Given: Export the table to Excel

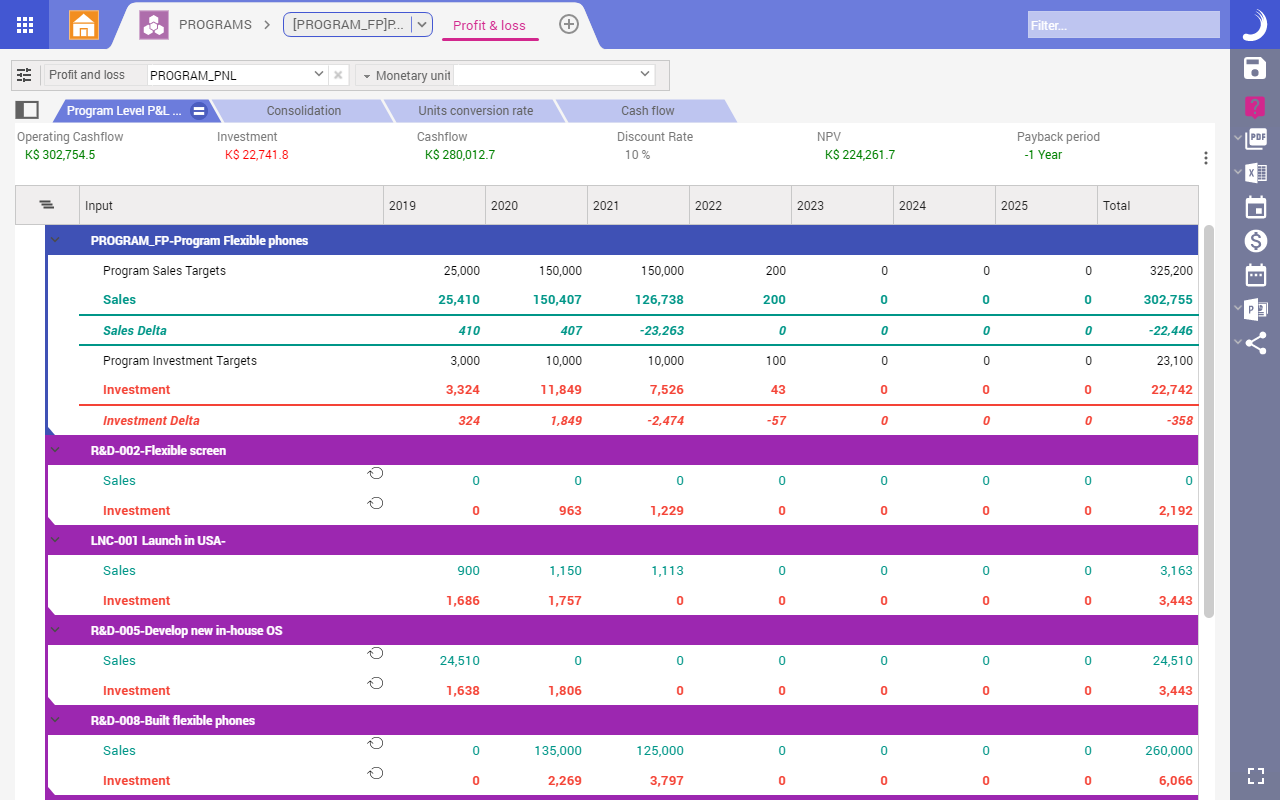Looking at the screenshot, I should (1258, 172).
